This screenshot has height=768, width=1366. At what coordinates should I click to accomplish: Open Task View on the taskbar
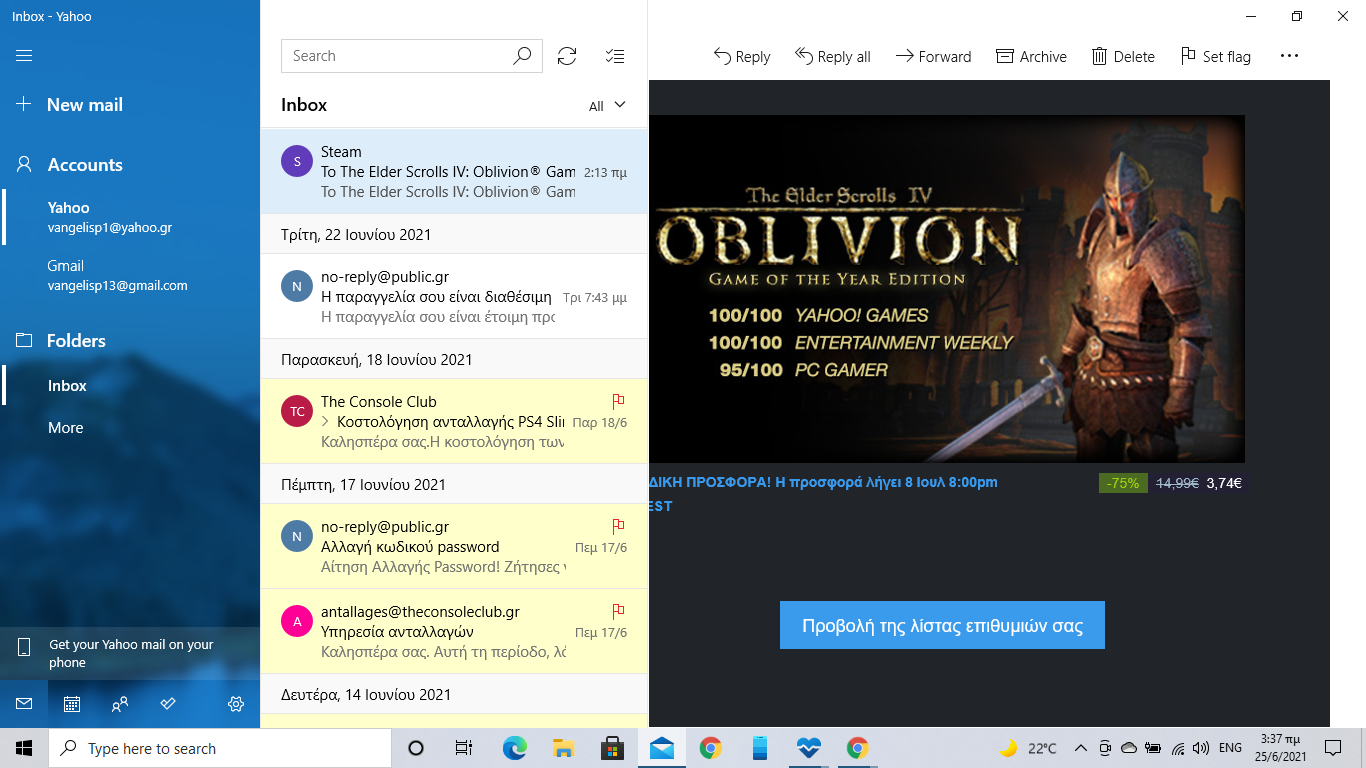pyautogui.click(x=464, y=748)
